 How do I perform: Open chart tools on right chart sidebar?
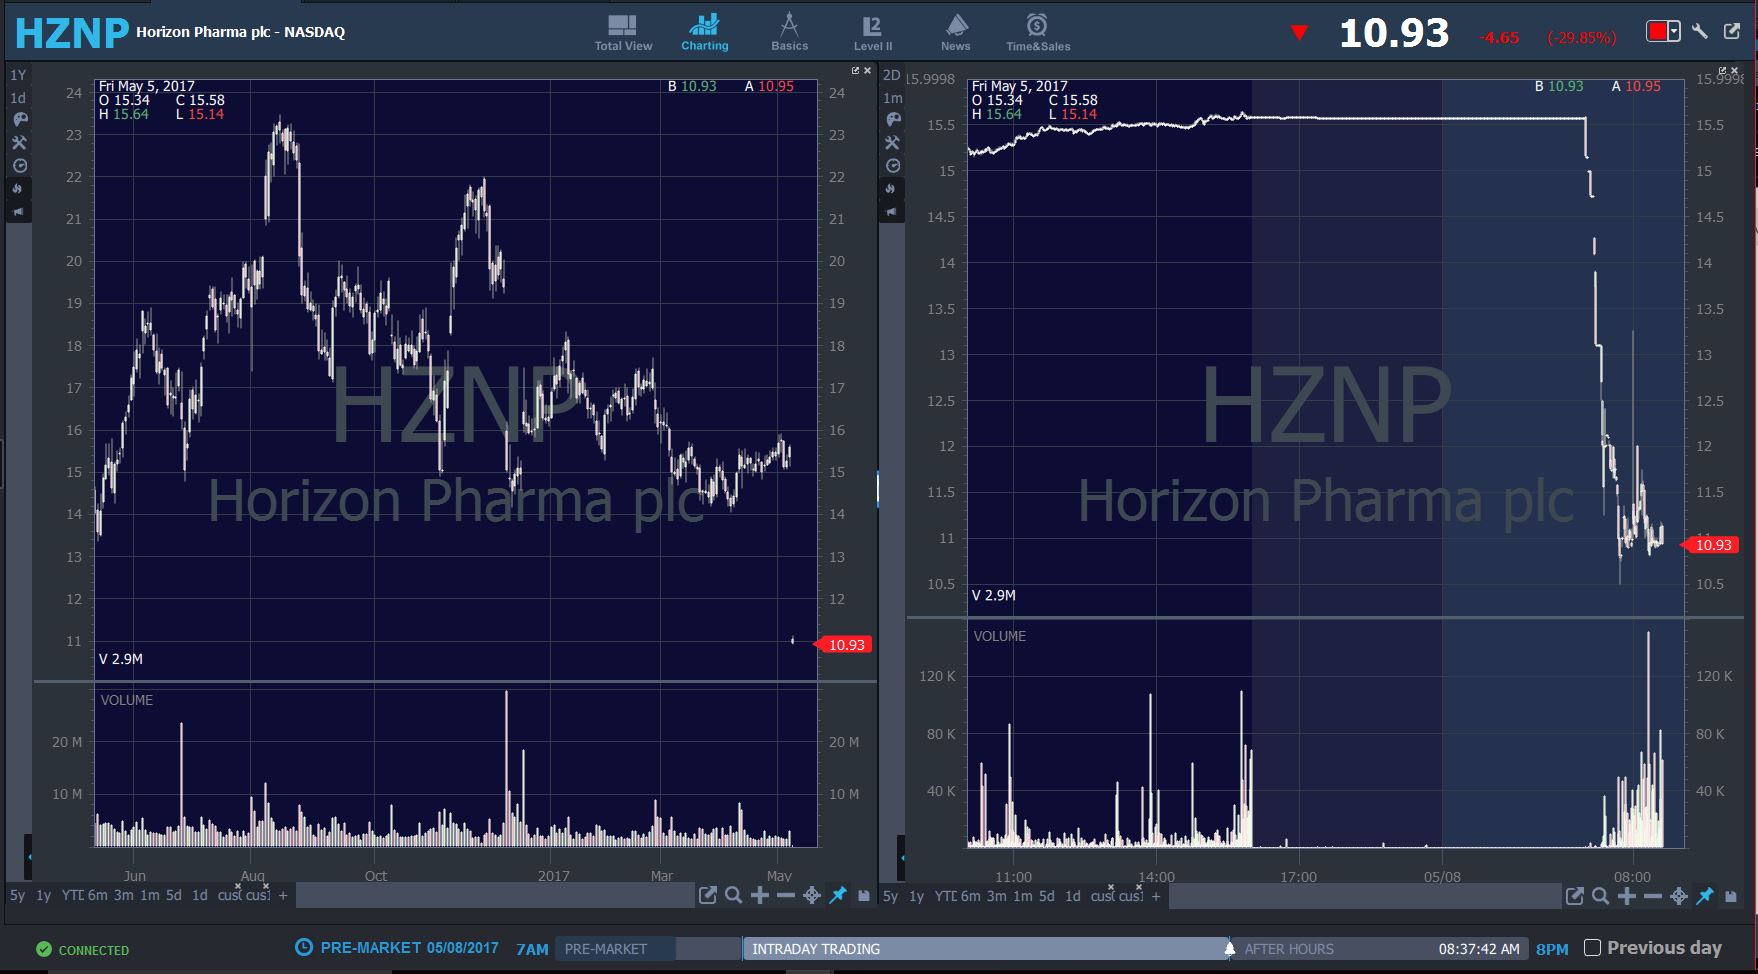tap(893, 143)
